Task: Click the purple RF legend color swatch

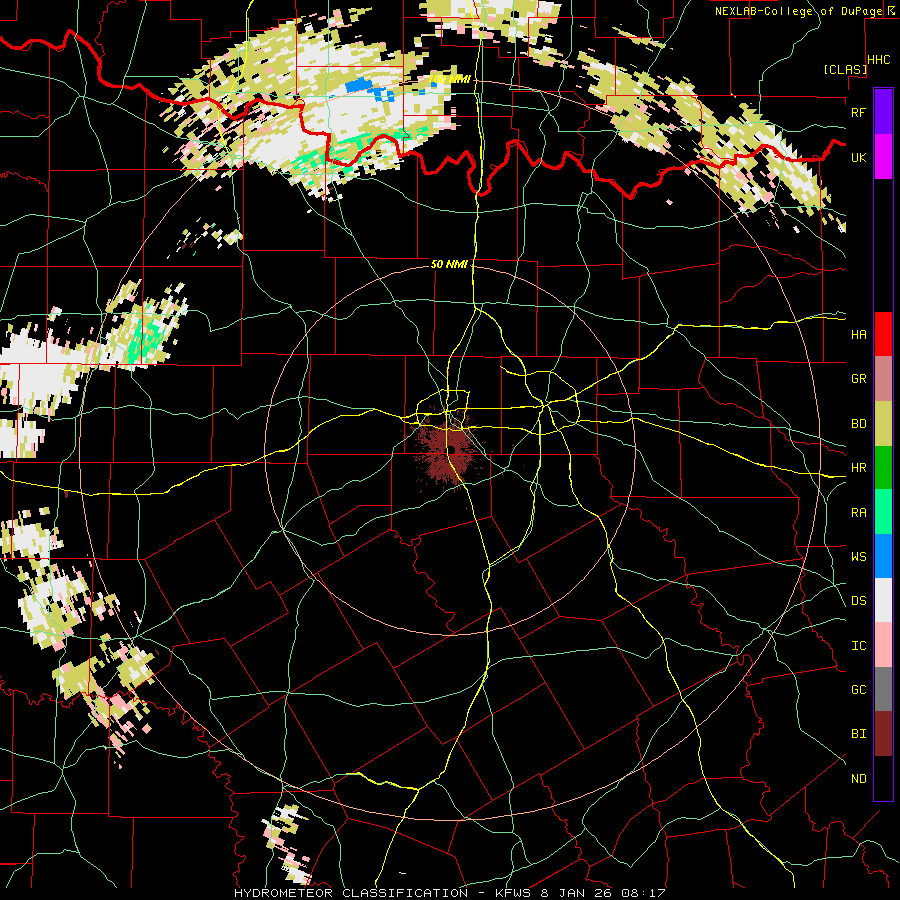Action: click(x=883, y=112)
